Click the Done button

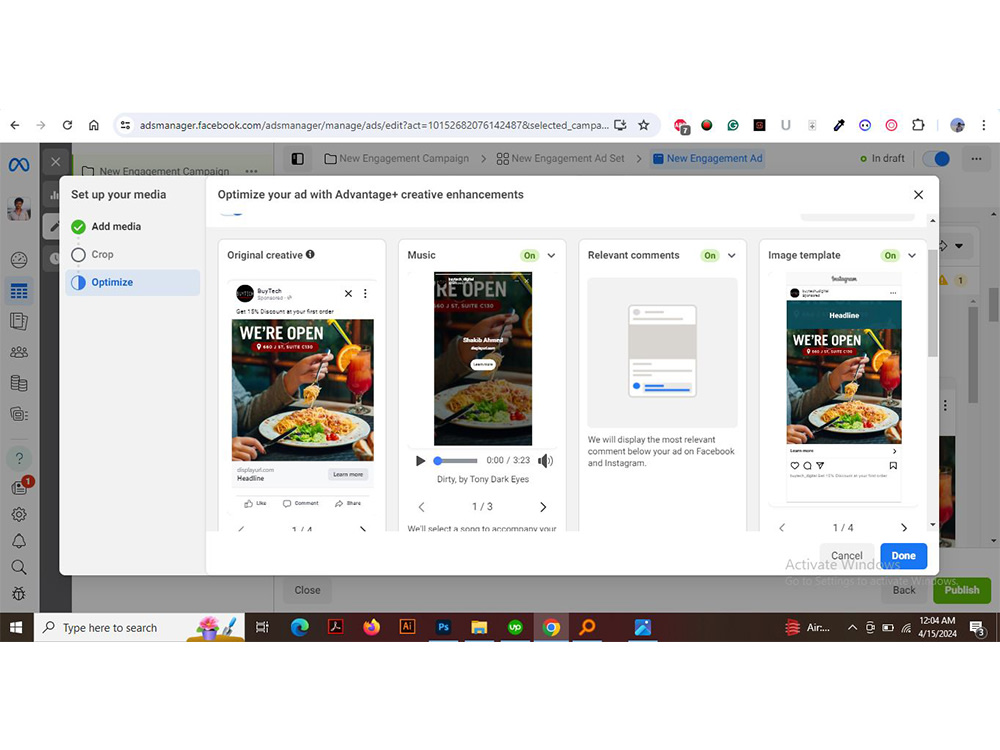(903, 555)
